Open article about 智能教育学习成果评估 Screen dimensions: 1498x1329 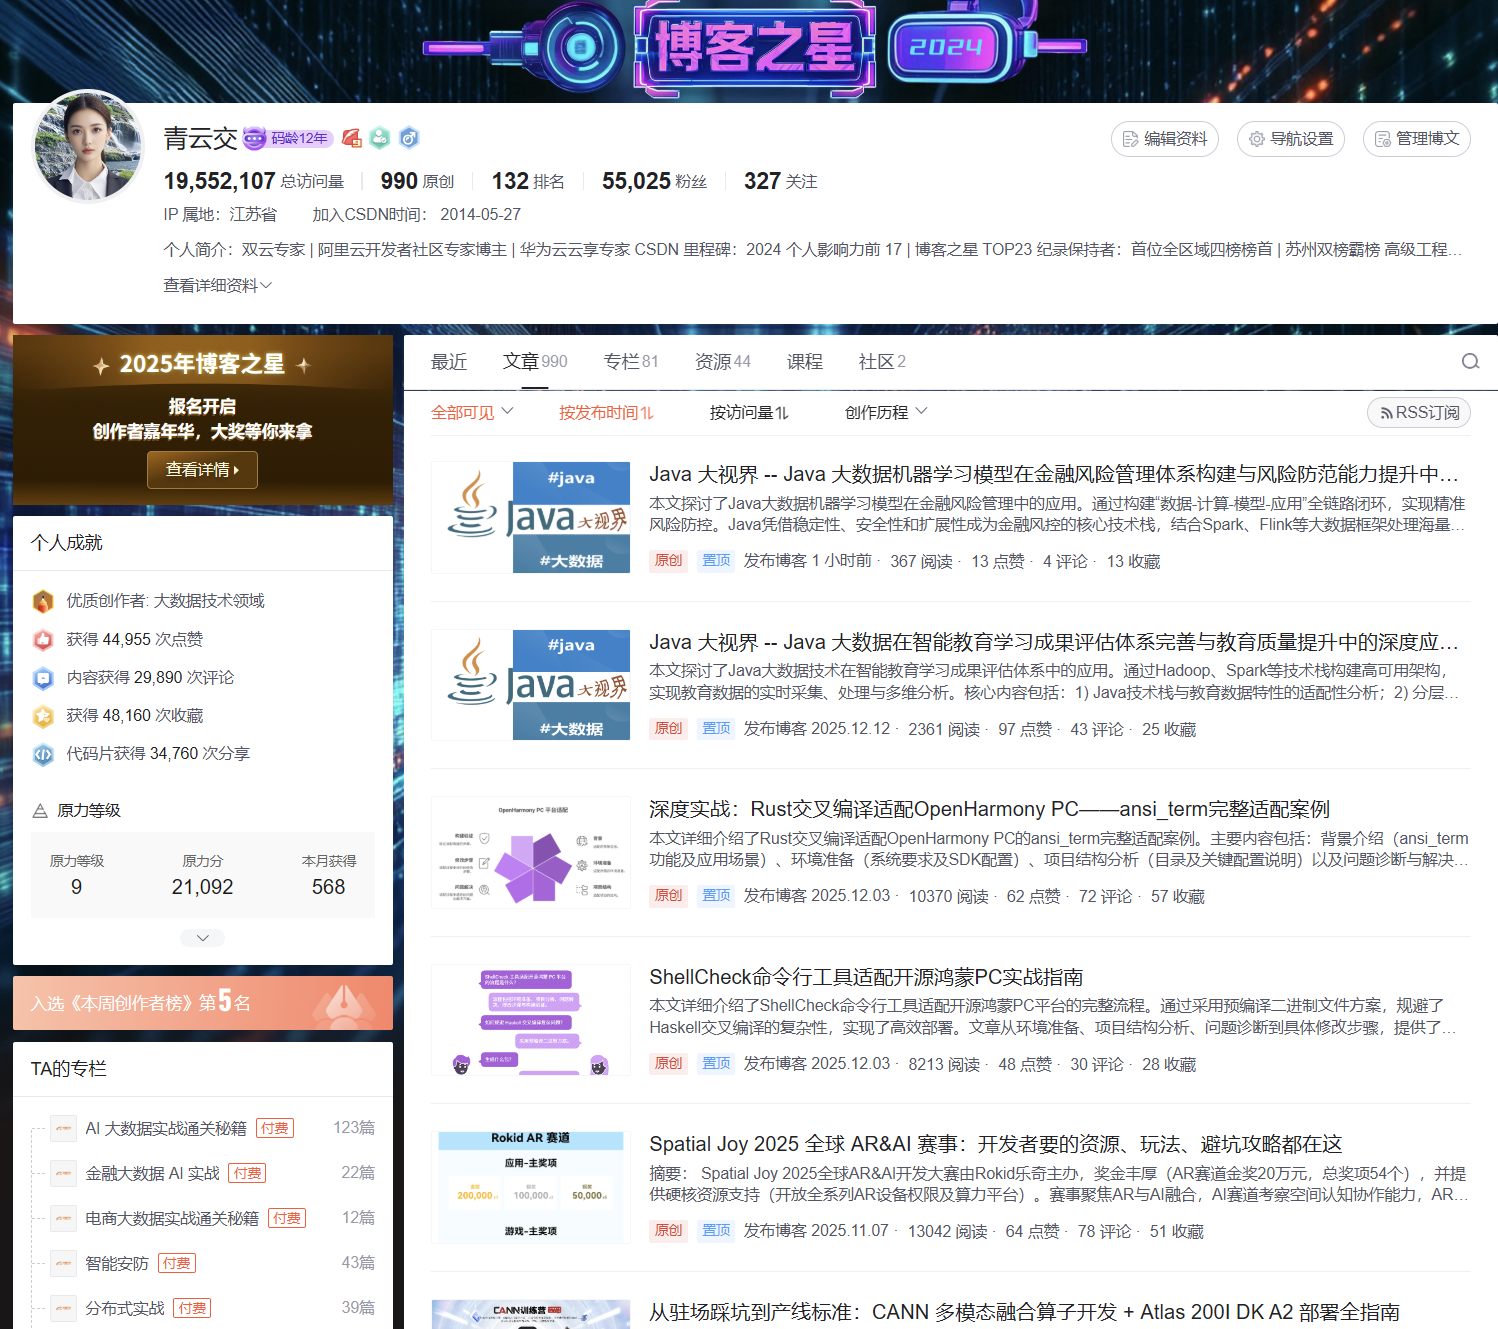click(x=1054, y=642)
